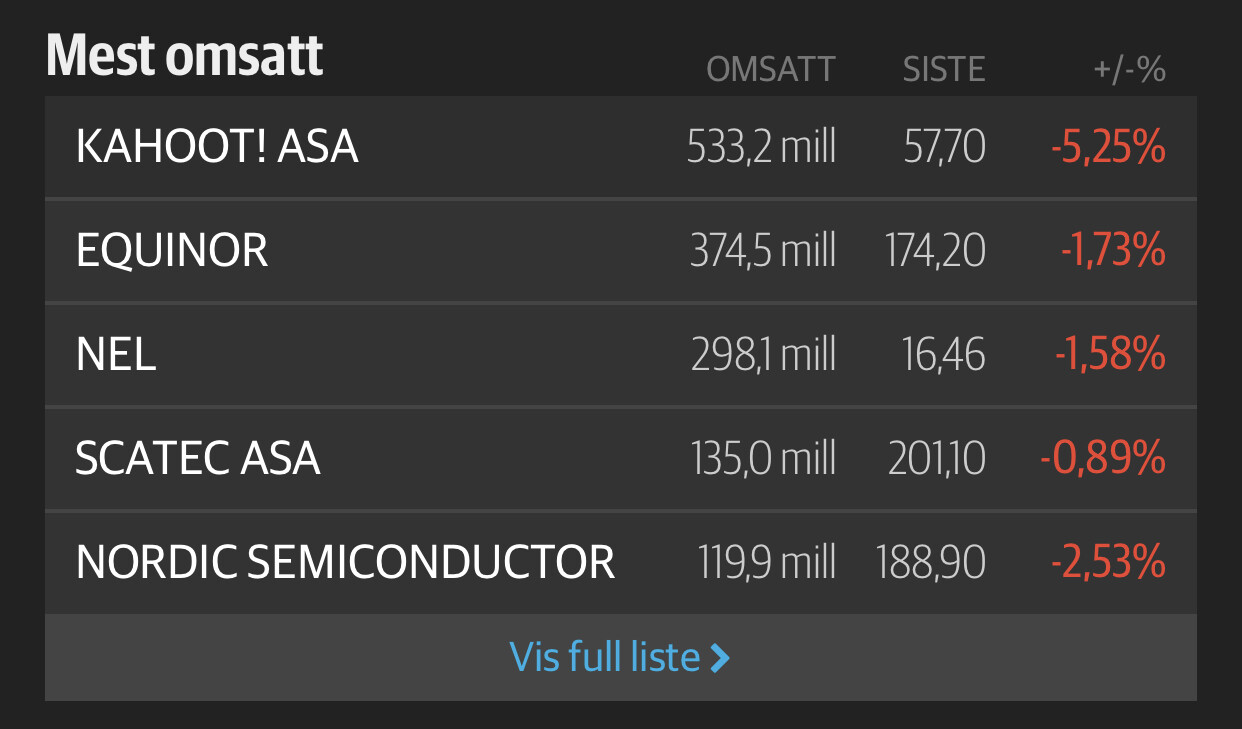Click the SISTE column header
The height and width of the screenshot is (729, 1242).
coord(944,69)
